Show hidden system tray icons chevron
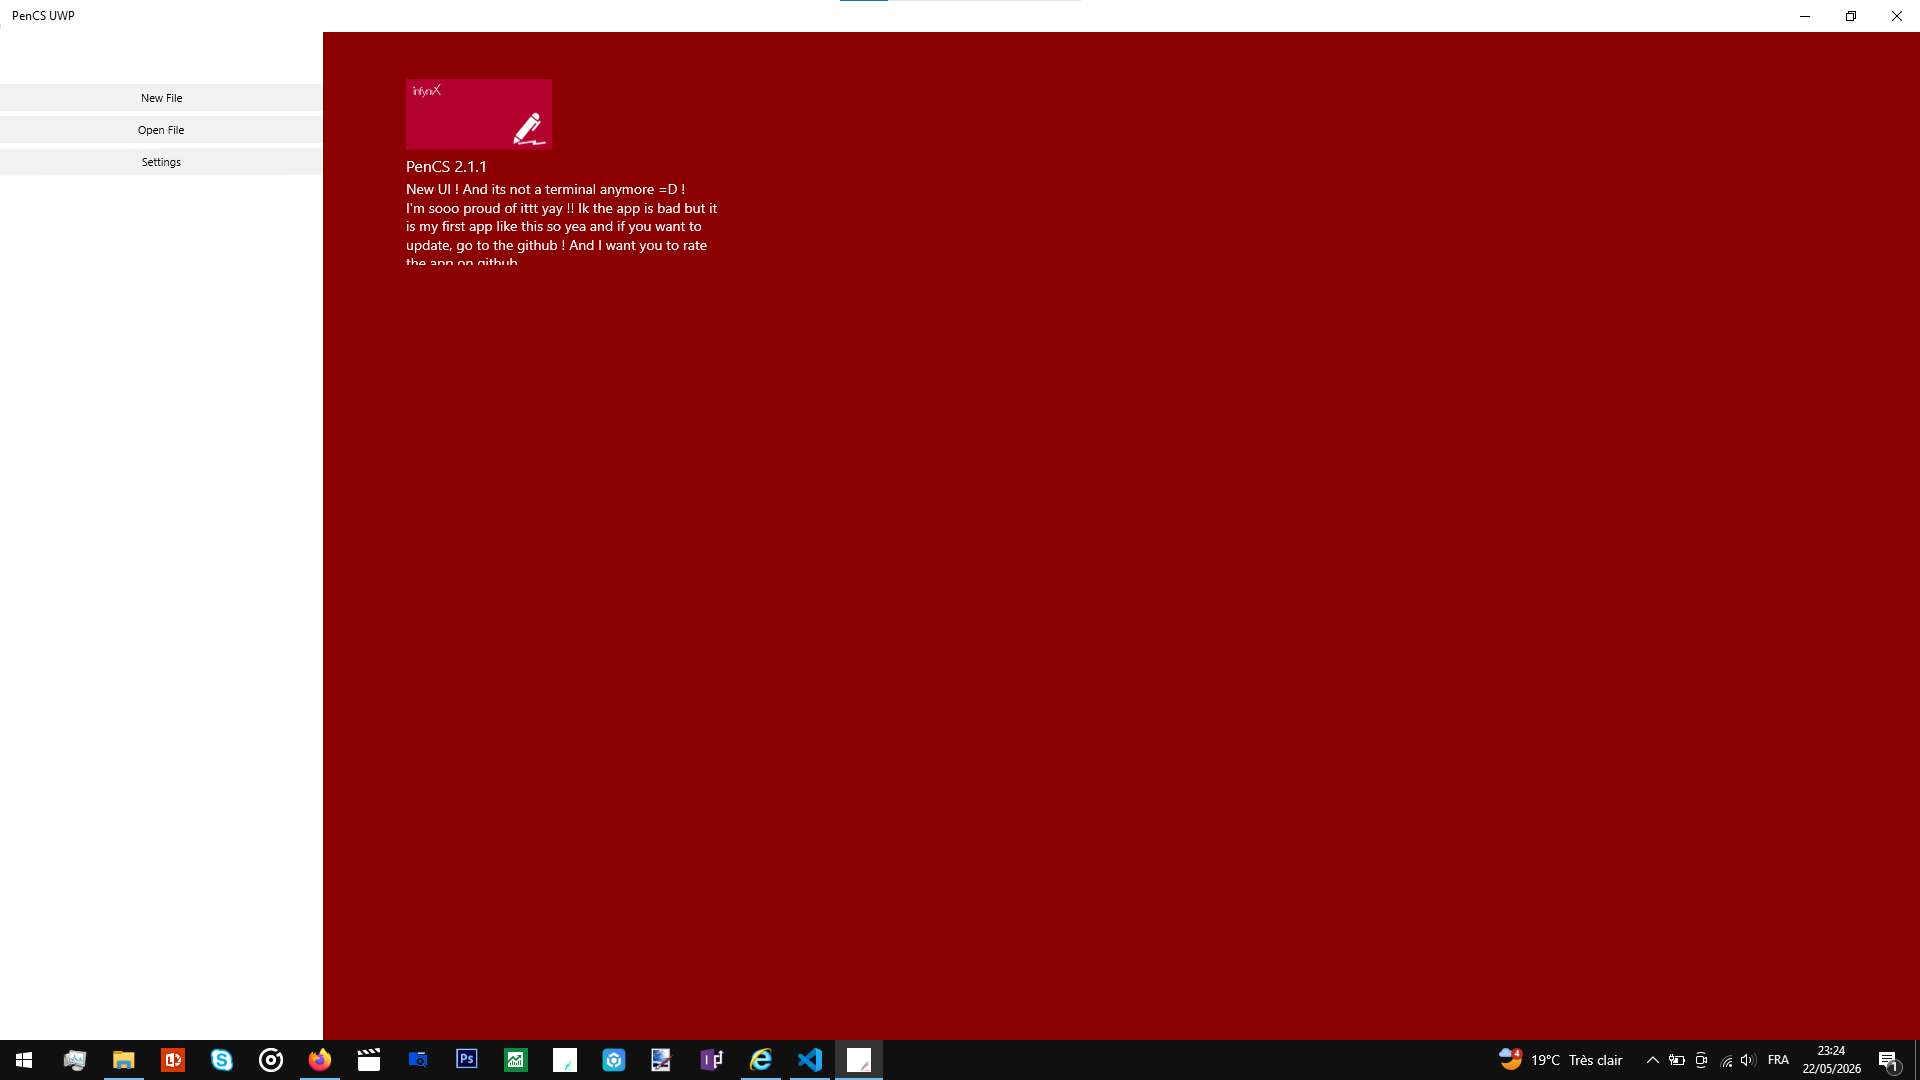Viewport: 1920px width, 1080px height. [x=1653, y=1060]
